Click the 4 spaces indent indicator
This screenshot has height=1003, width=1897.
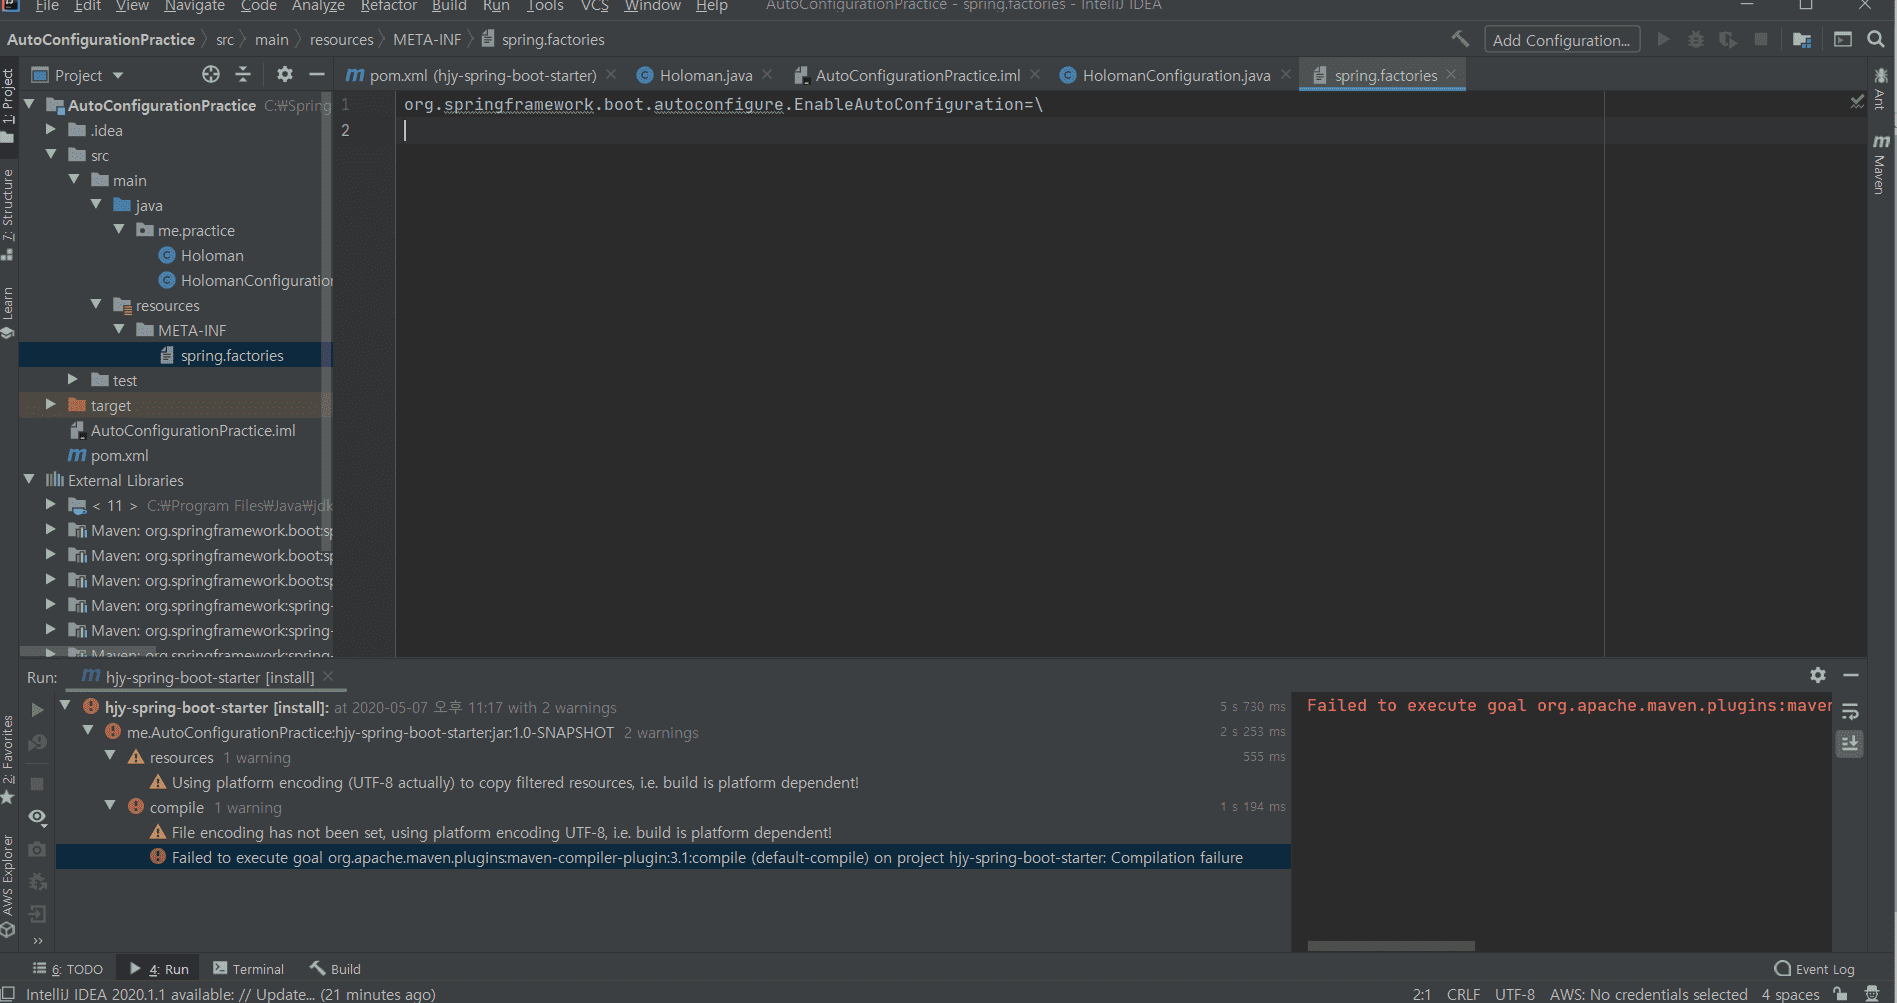[x=1790, y=994]
